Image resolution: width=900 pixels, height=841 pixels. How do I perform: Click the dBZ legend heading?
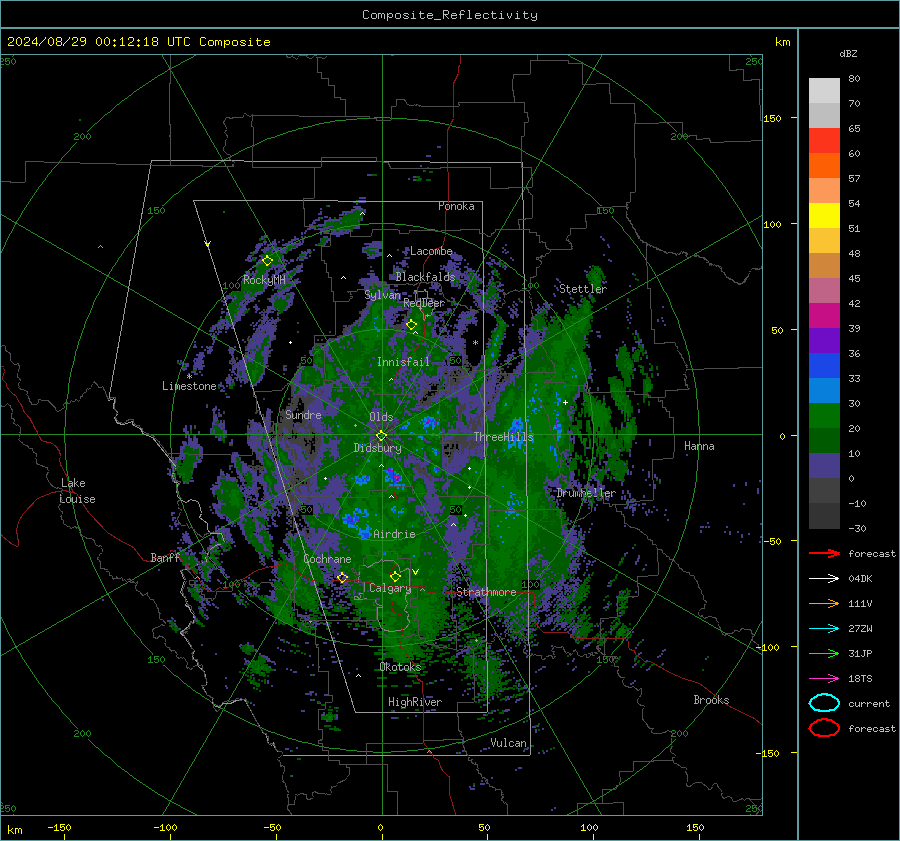tap(848, 53)
